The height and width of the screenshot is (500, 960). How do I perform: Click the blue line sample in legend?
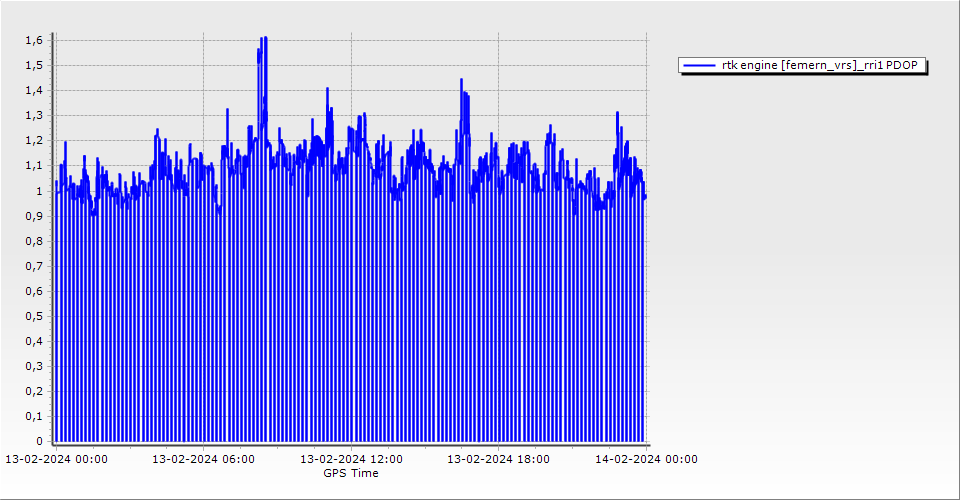click(699, 65)
